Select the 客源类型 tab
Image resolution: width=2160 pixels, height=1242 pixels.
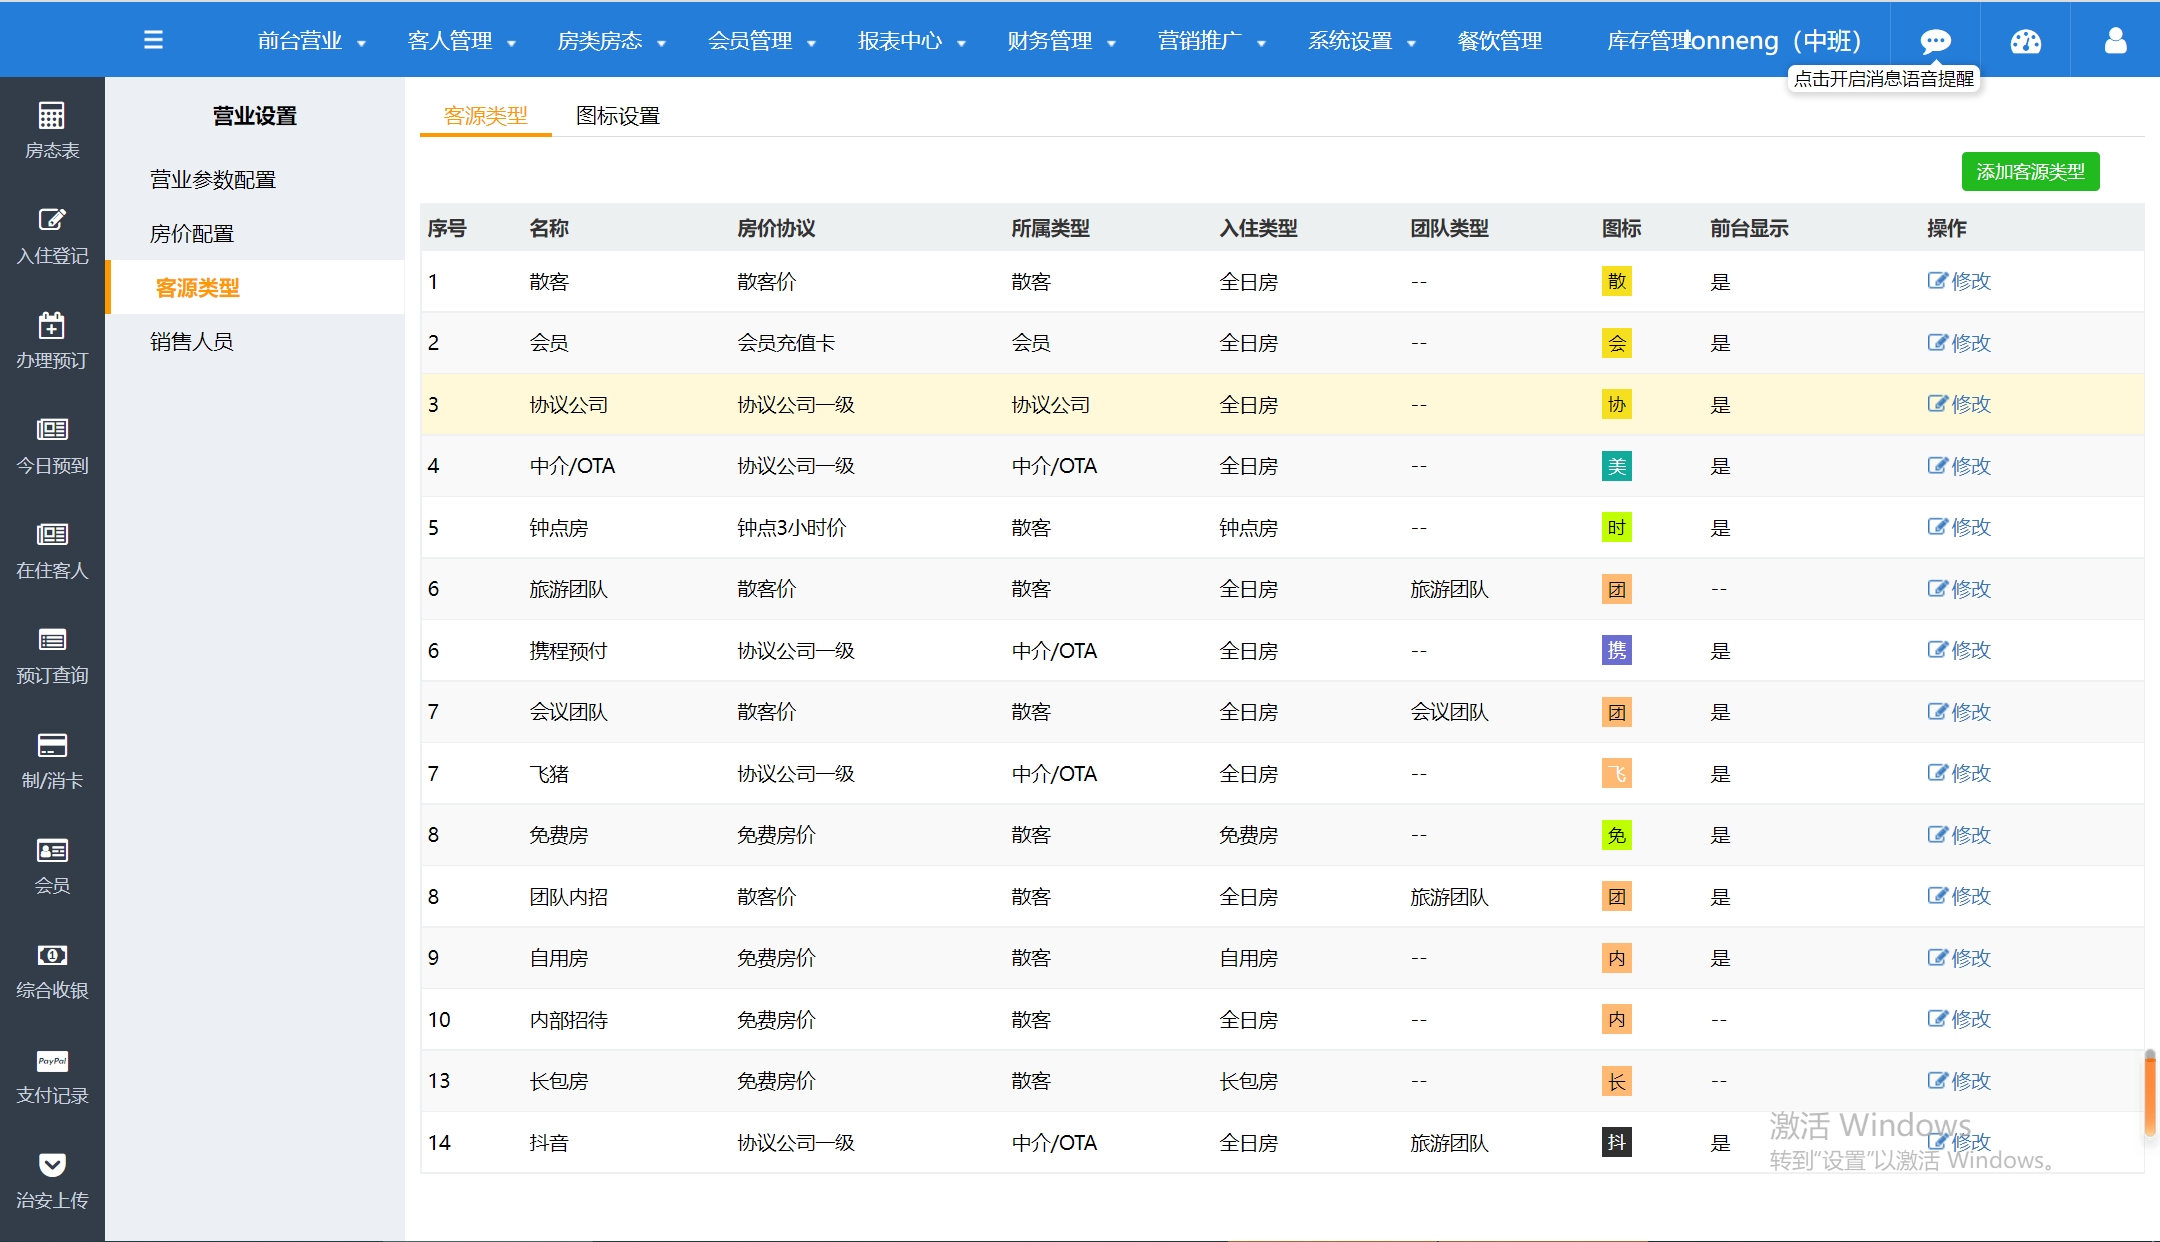coord(485,116)
